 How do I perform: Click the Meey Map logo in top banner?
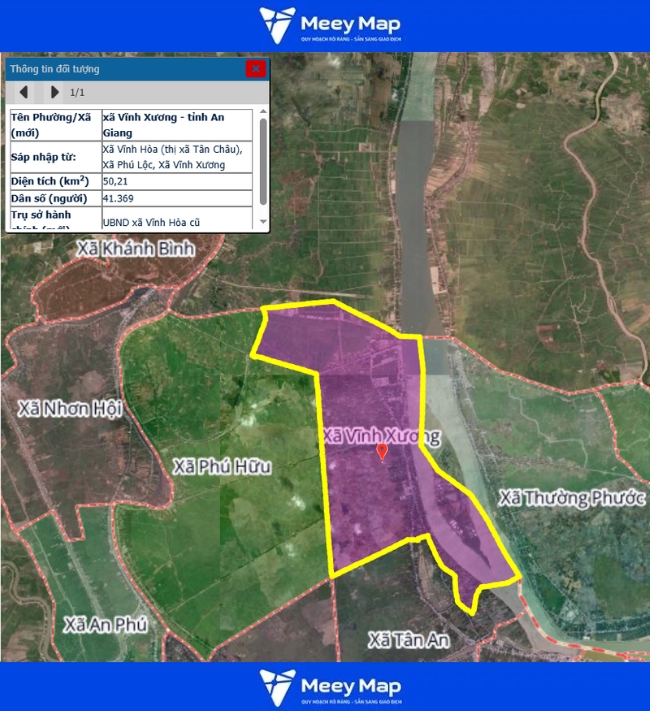click(x=329, y=25)
